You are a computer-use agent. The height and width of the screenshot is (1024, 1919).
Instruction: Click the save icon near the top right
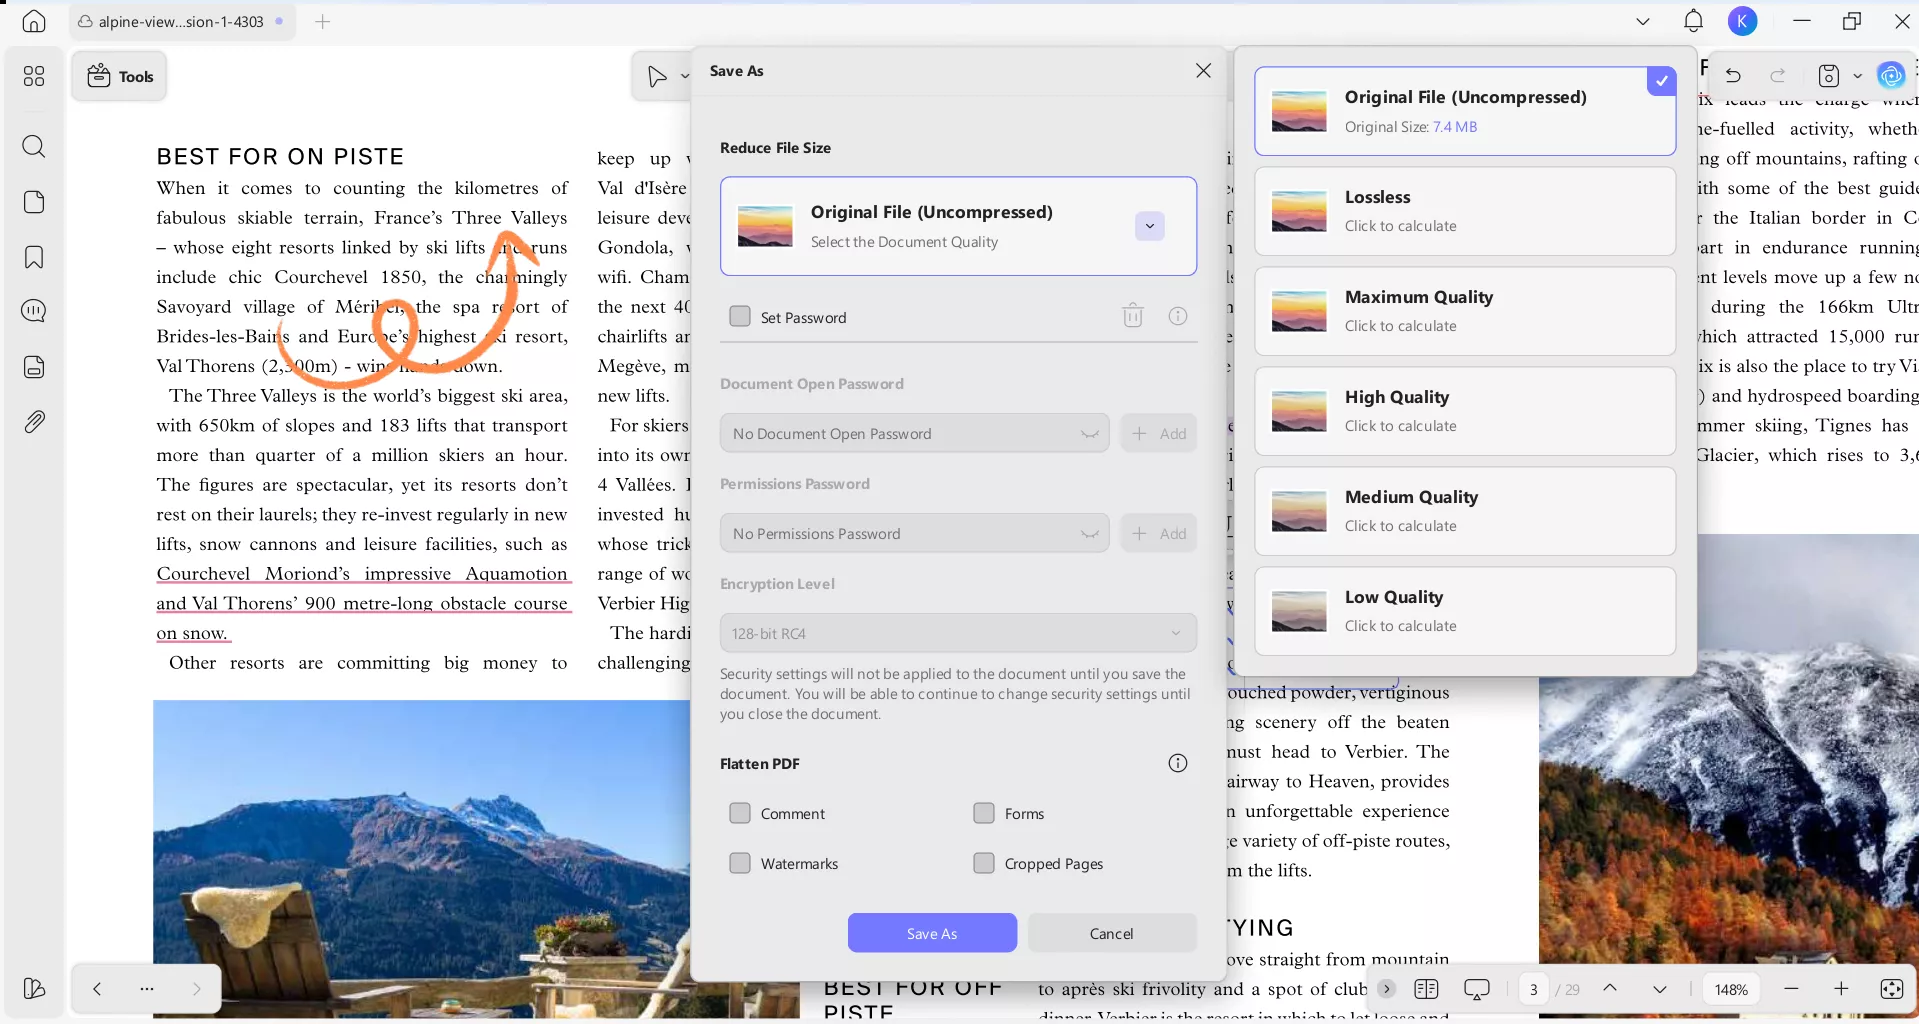point(1828,75)
